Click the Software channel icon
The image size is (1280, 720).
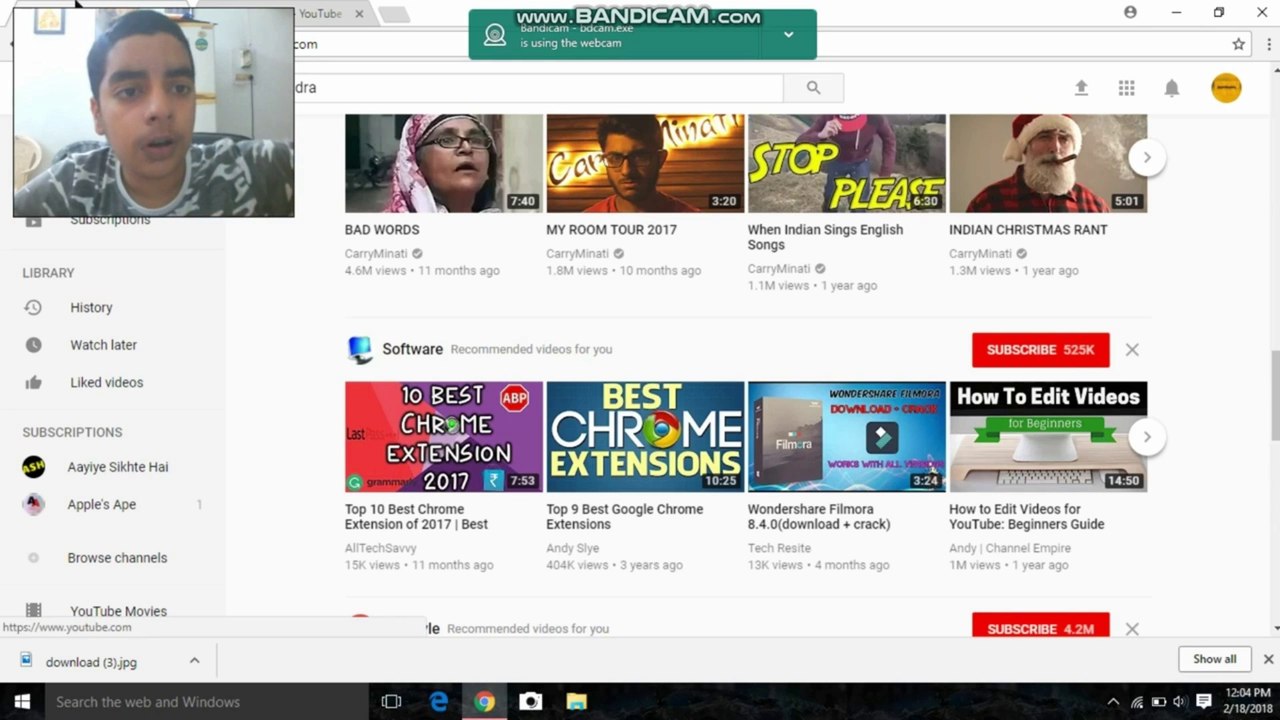pyautogui.click(x=359, y=349)
